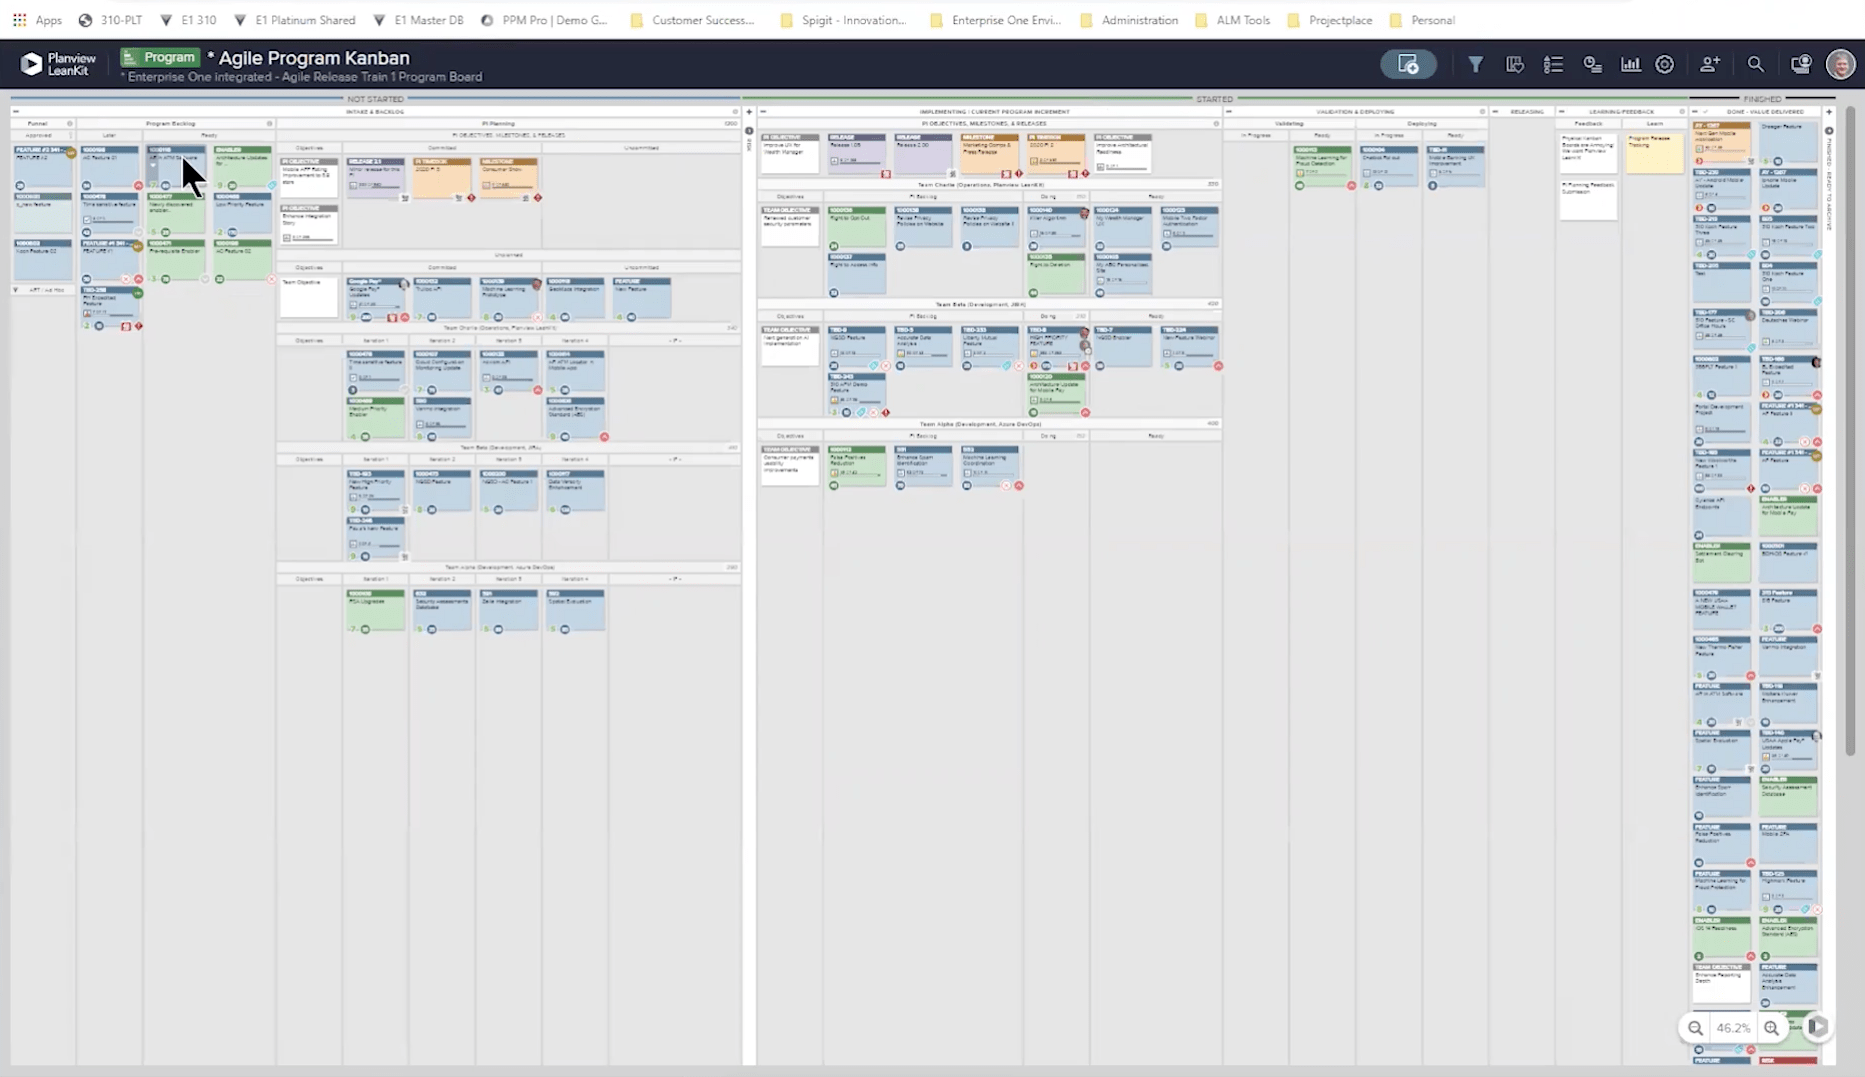Click the Team Beta swimlane header
The height and width of the screenshot is (1077, 1865).
[981, 304]
